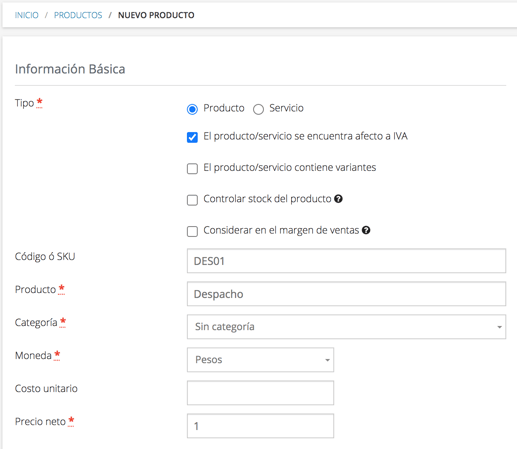Click the Información Básica section heading
Screen dimensions: 517x449
(x=70, y=69)
